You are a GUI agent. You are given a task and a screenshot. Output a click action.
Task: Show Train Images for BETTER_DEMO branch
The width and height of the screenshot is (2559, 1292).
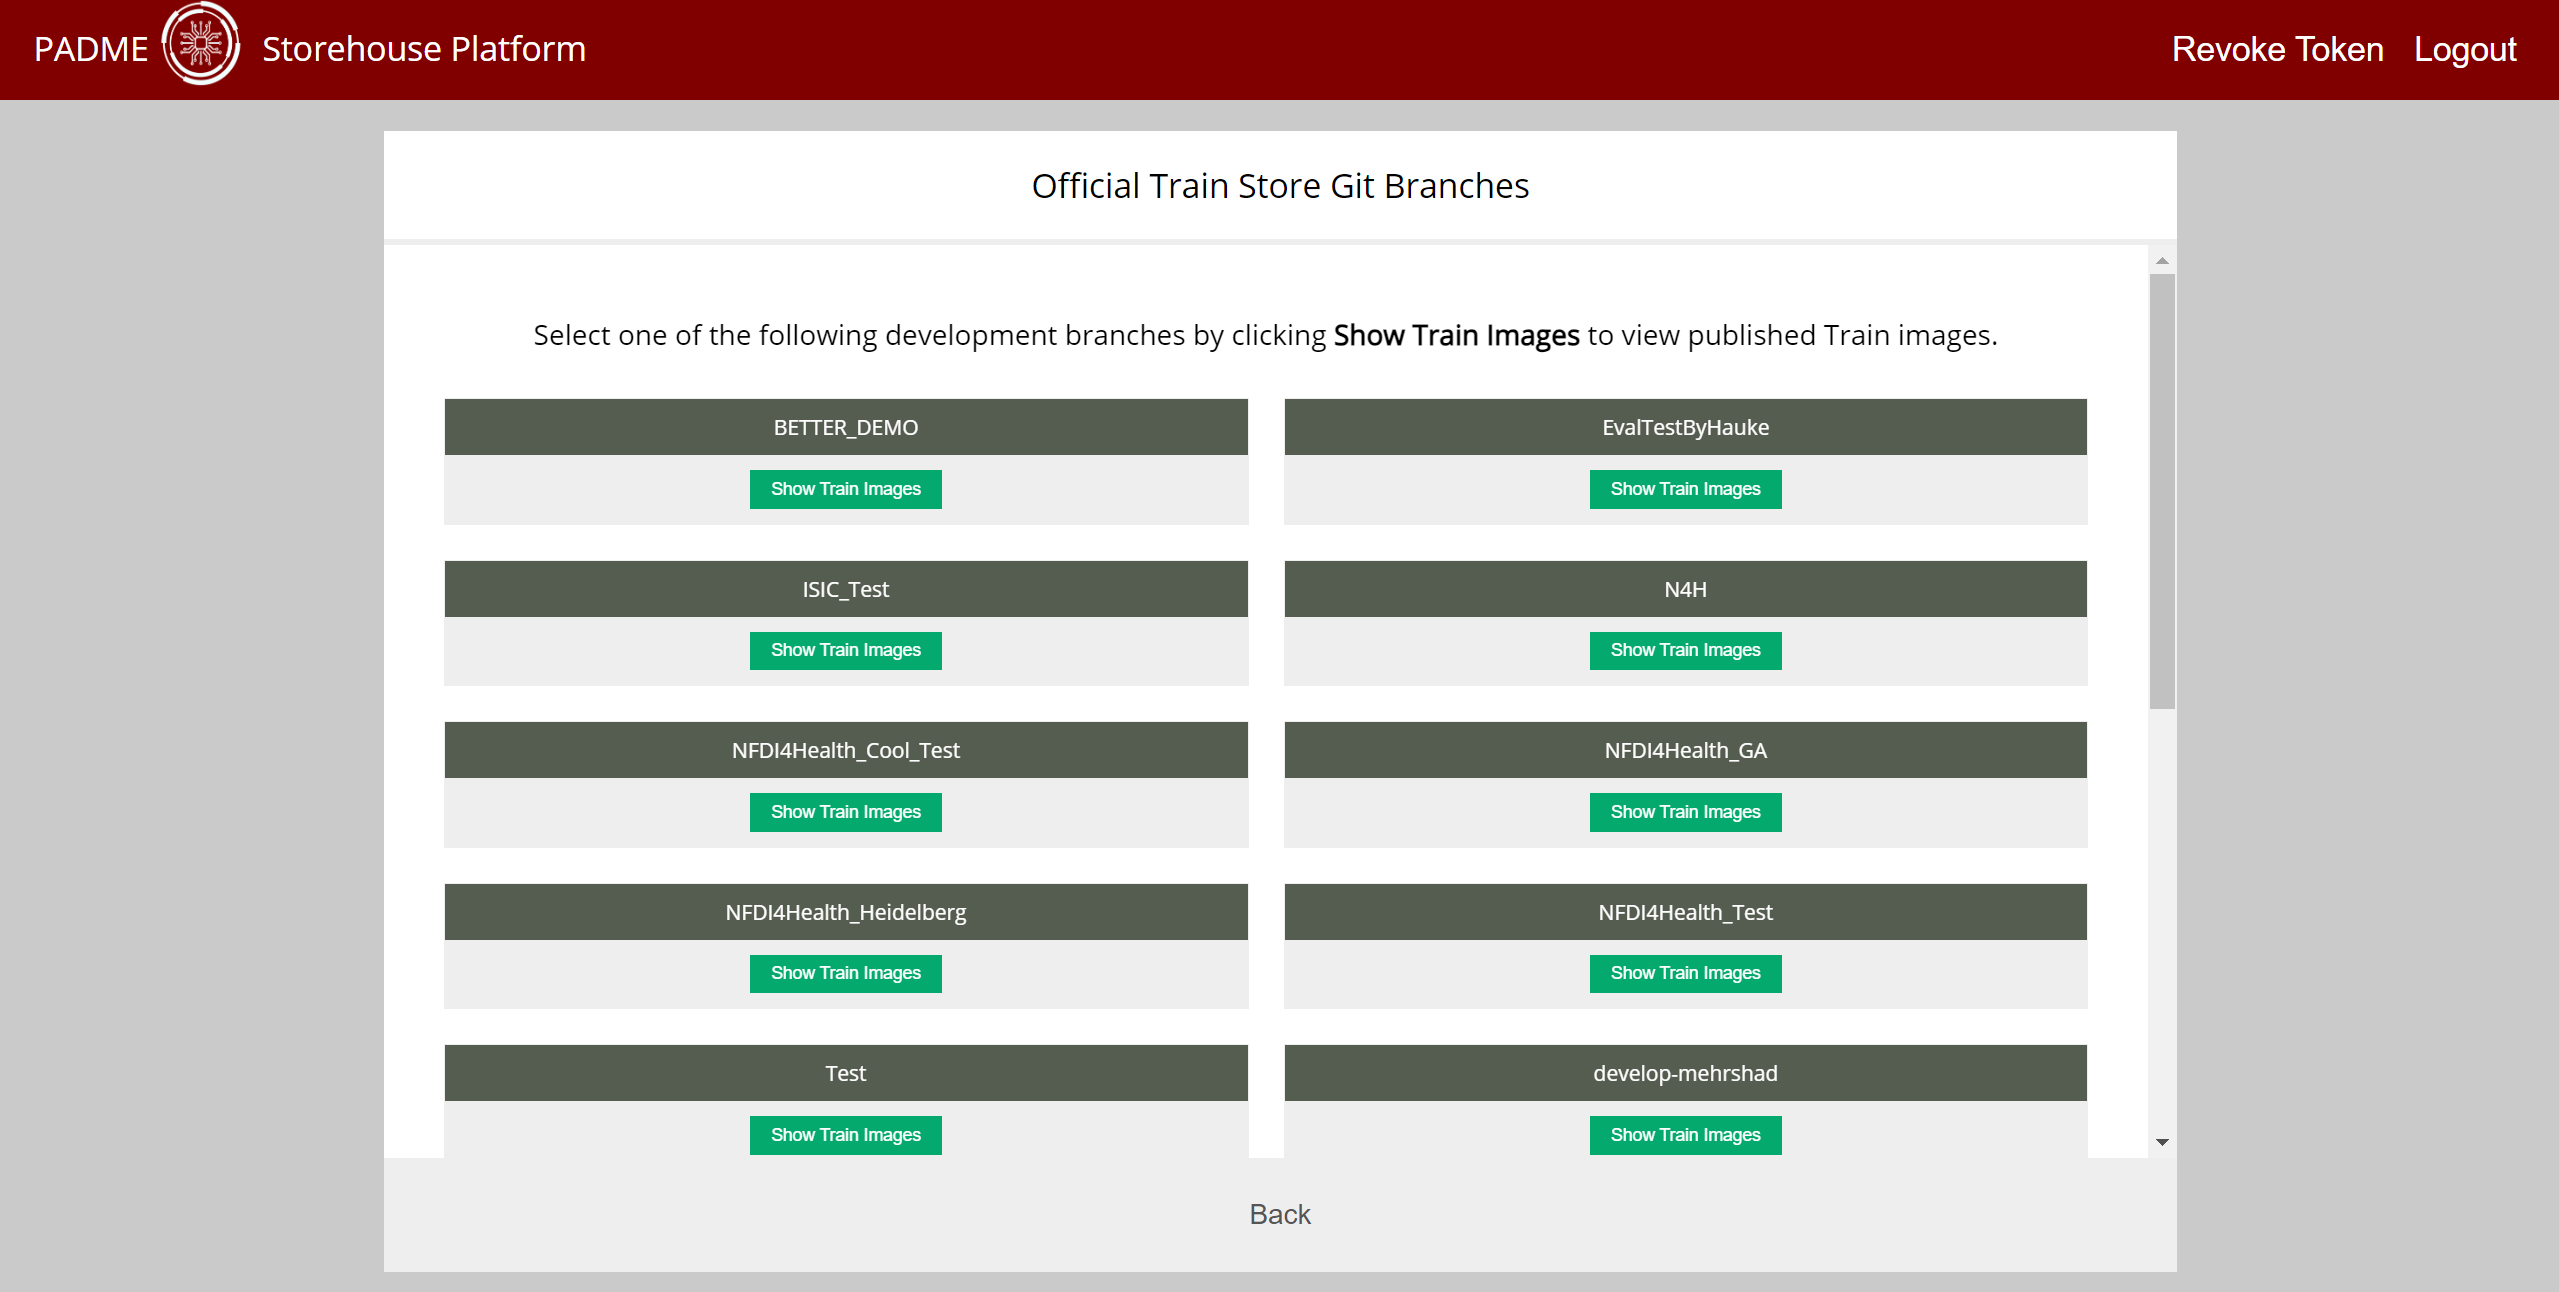845,489
